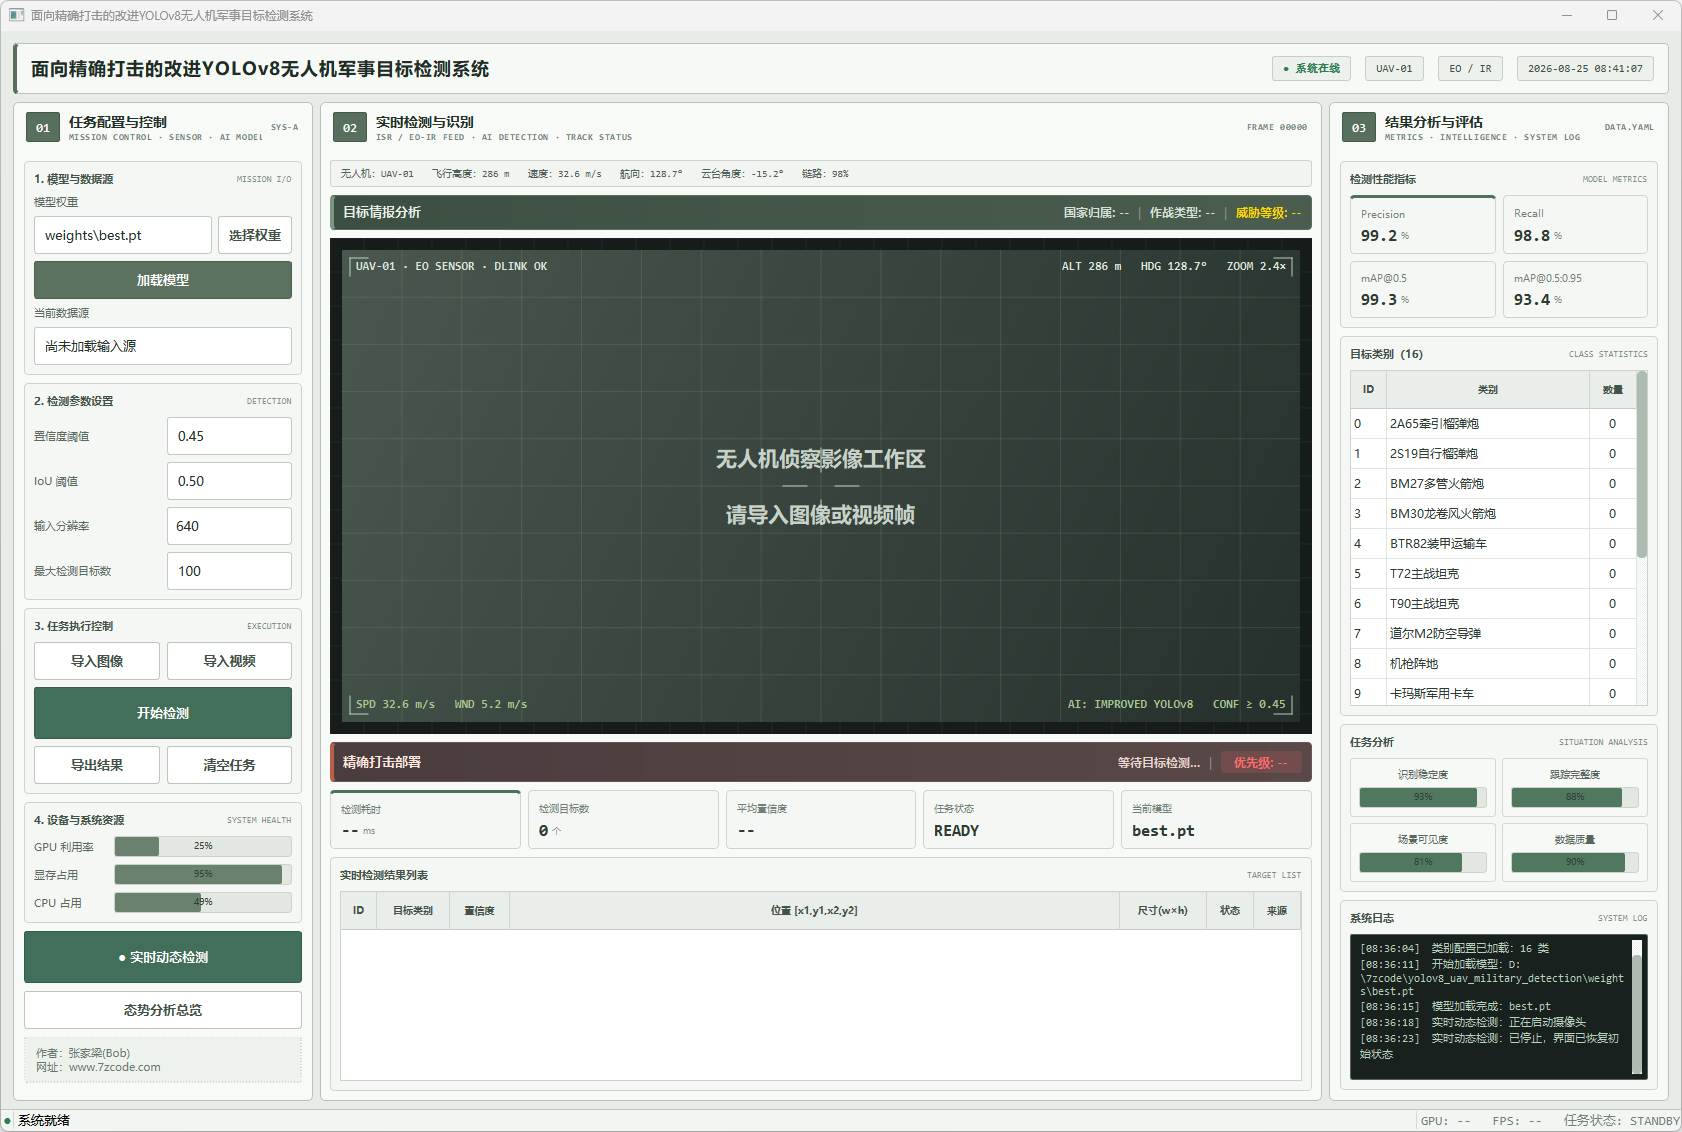Click the 尺寸(w×h) column header

tap(1162, 910)
